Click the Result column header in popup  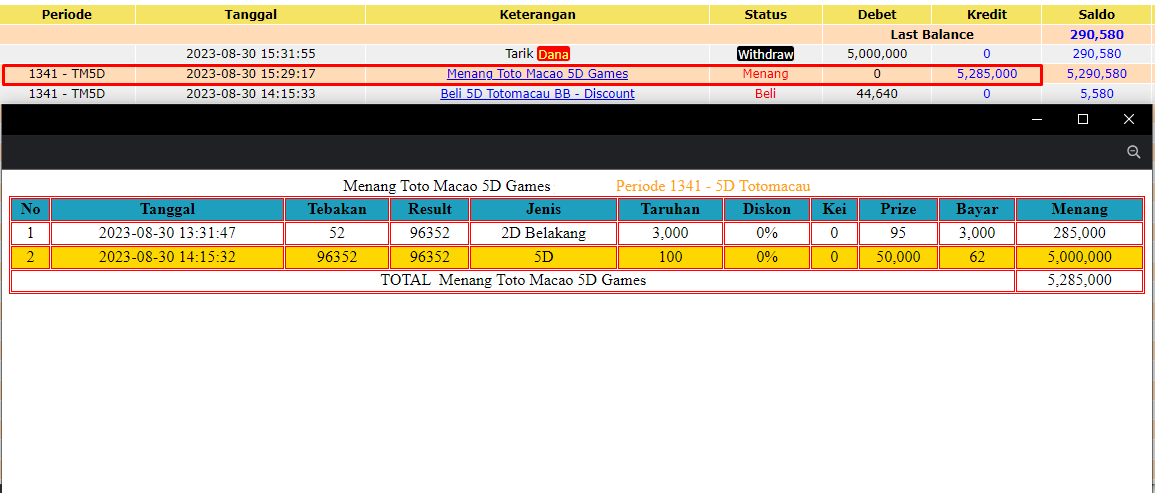[x=429, y=209]
